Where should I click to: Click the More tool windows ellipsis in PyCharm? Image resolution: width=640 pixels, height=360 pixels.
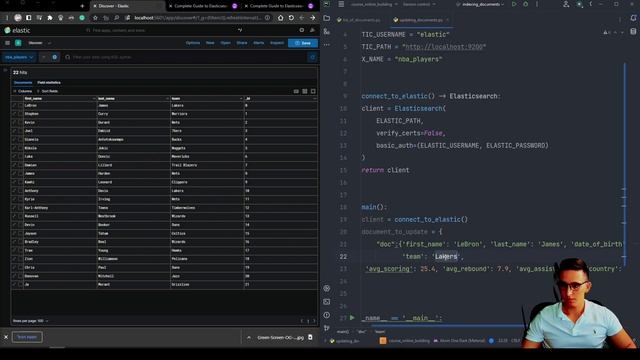coord(327,44)
